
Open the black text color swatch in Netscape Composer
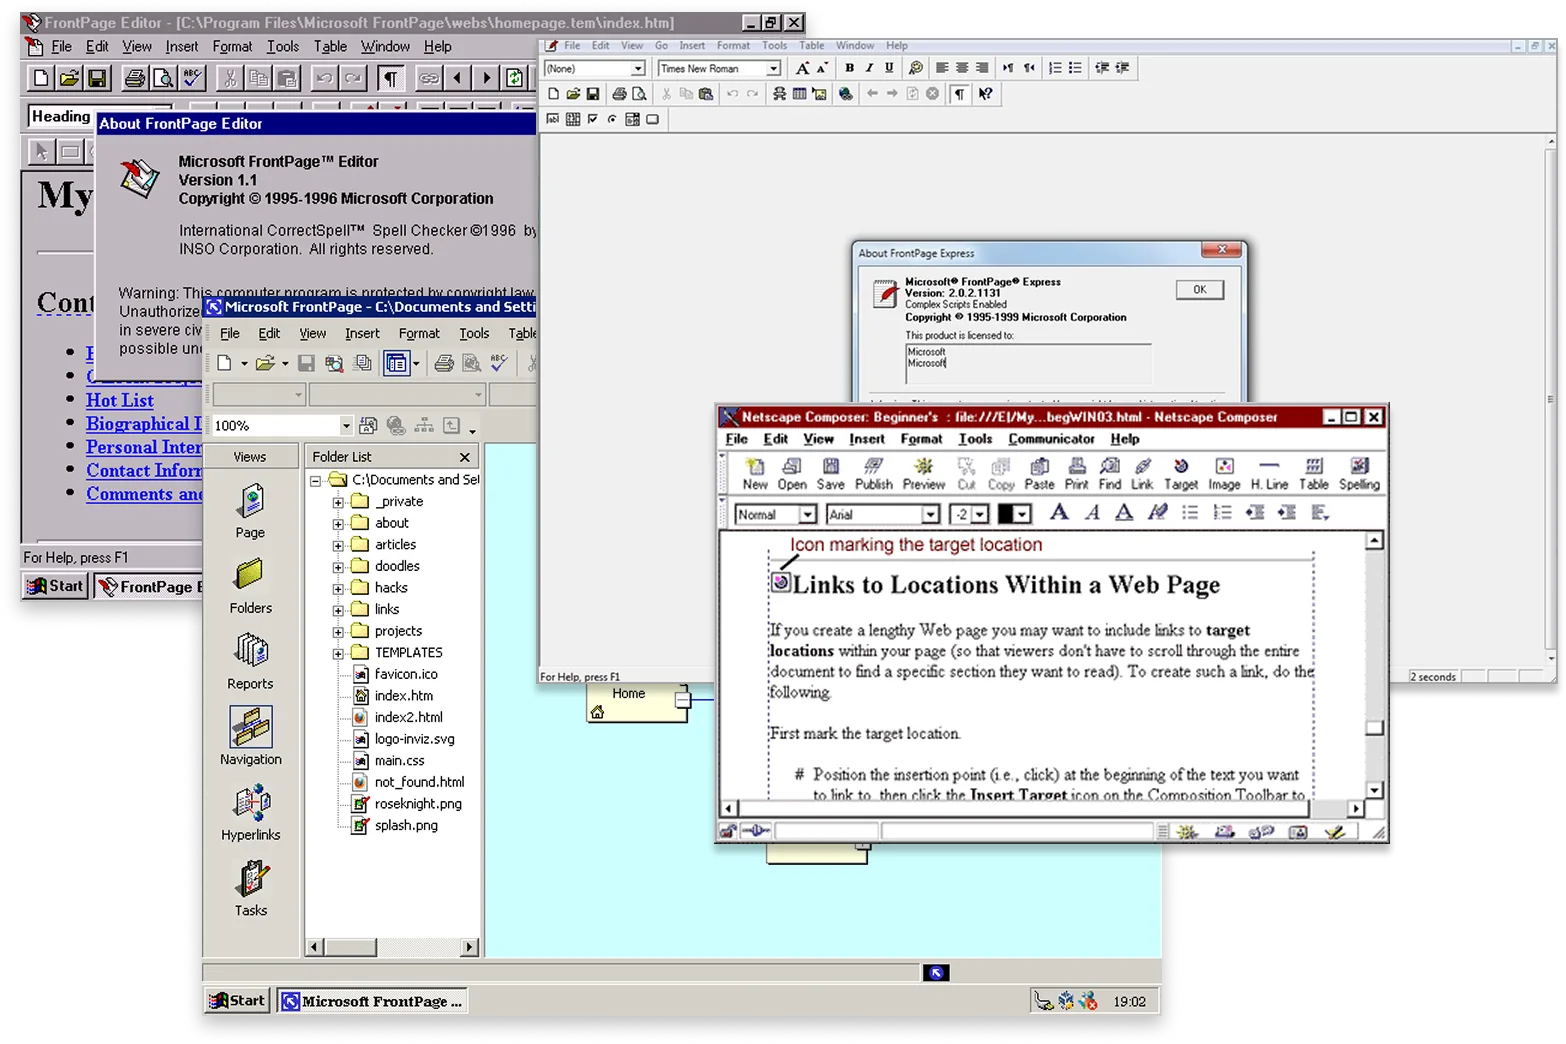click(x=1014, y=514)
